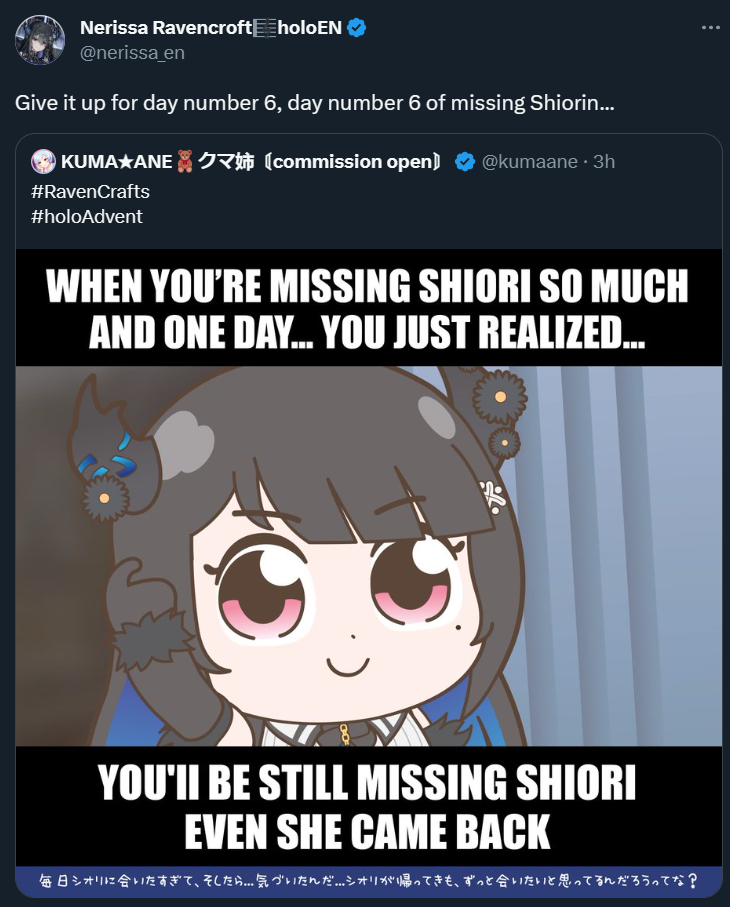This screenshot has width=730, height=907.
Task: Click the meme's top caption text
Action: click(367, 309)
